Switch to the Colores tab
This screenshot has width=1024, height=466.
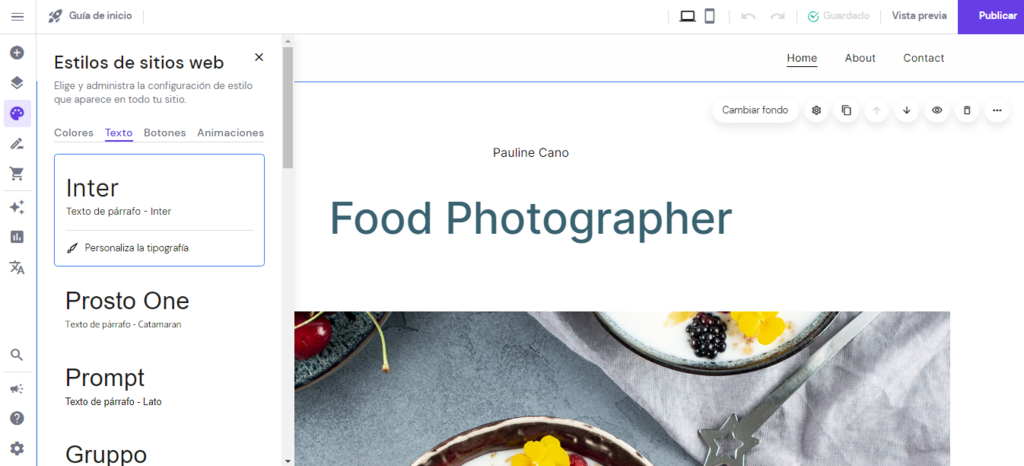74,132
